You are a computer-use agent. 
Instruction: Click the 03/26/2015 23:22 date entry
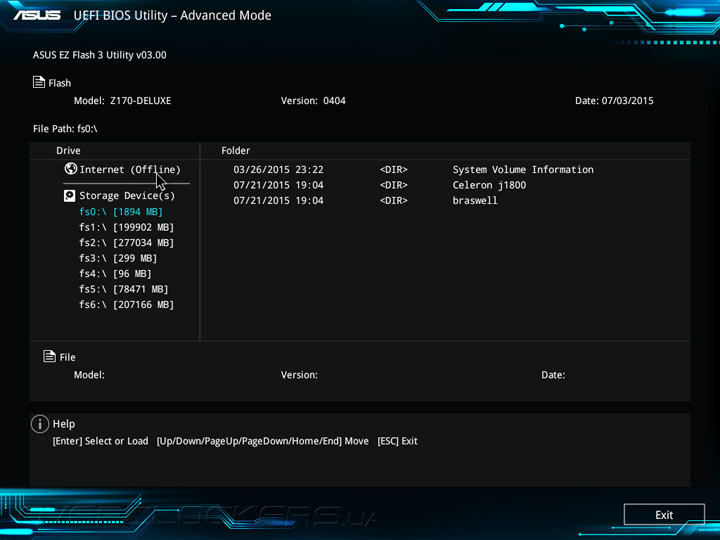(x=278, y=169)
